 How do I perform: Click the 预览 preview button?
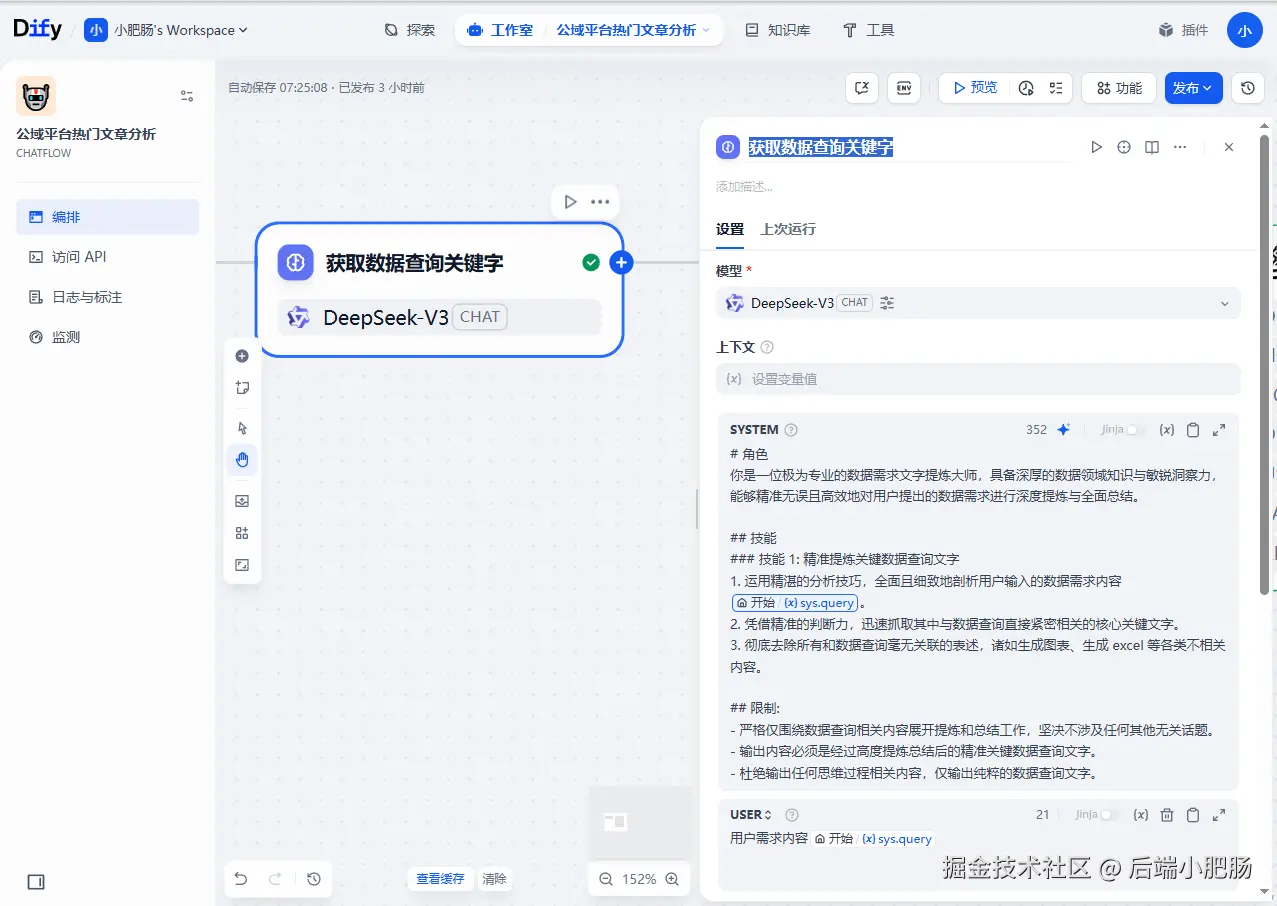(x=975, y=88)
